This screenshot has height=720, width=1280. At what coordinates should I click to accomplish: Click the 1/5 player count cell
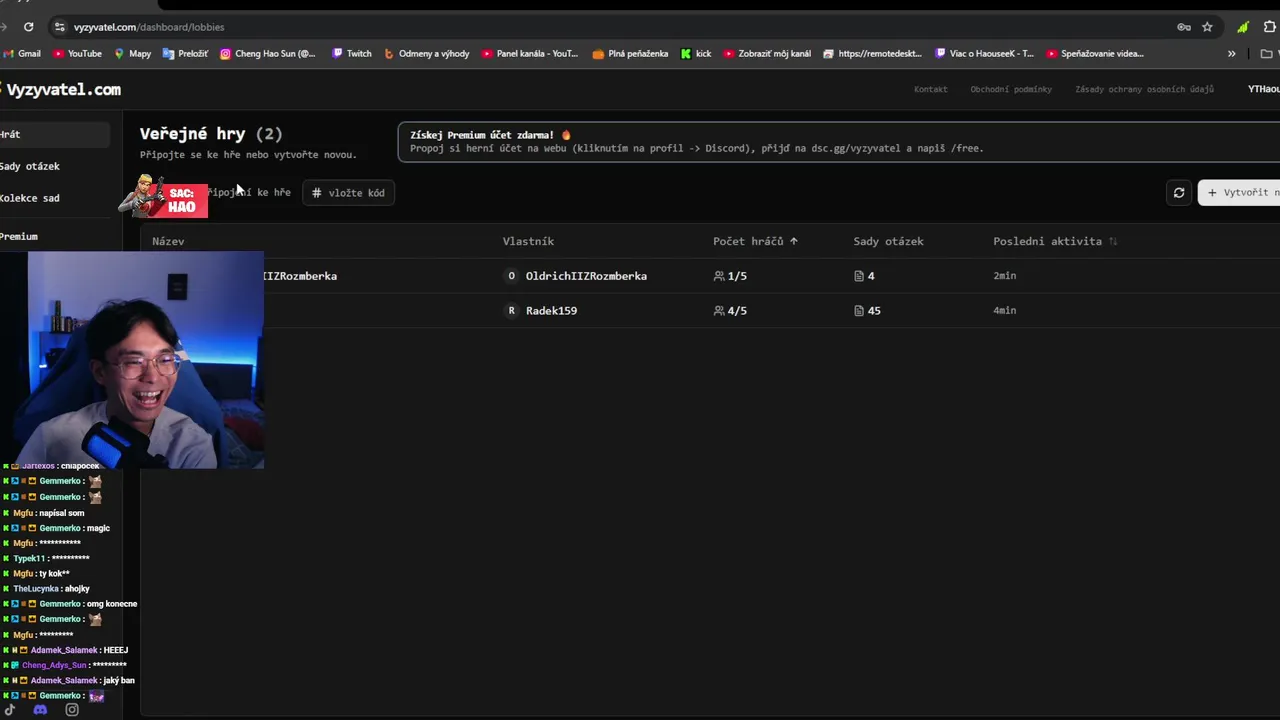(730, 276)
